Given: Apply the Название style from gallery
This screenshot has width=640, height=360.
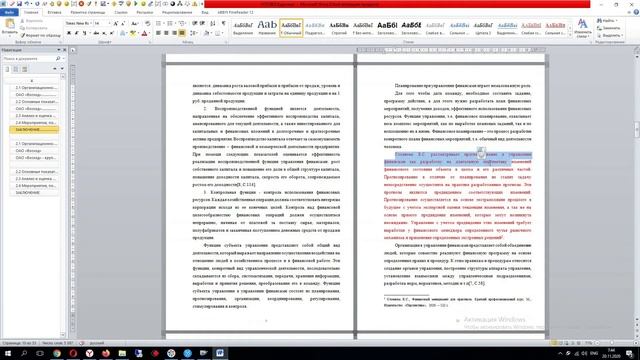Looking at the screenshot, I should (267, 28).
